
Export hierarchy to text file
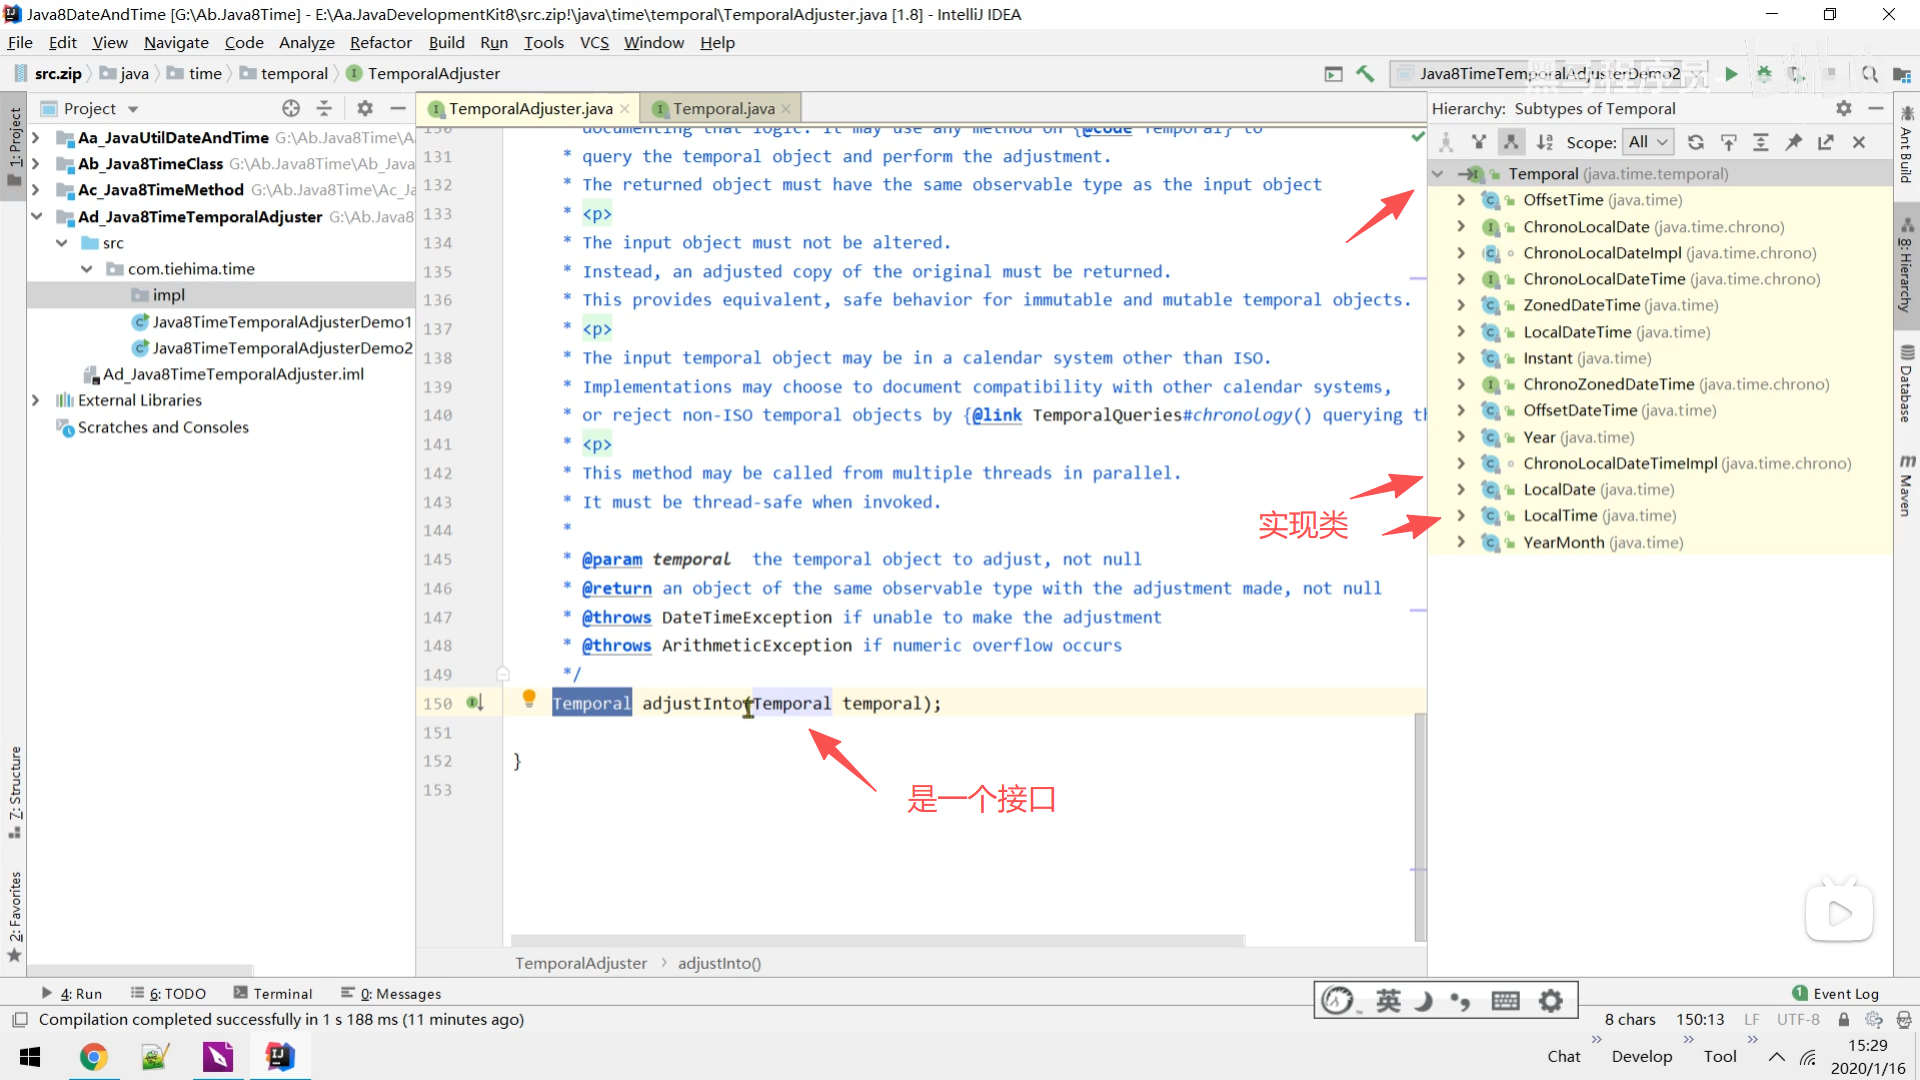[1825, 142]
